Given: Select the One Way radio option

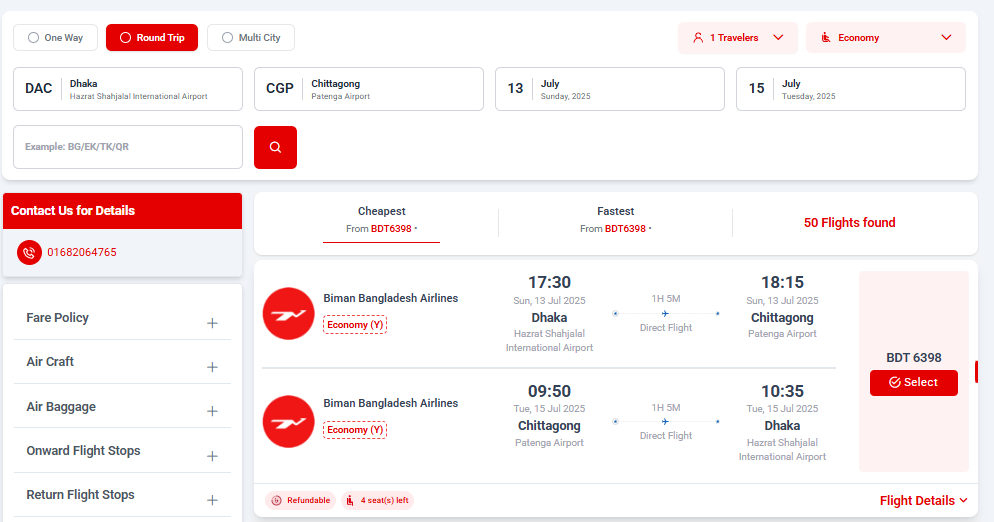Looking at the screenshot, I should click(x=55, y=37).
